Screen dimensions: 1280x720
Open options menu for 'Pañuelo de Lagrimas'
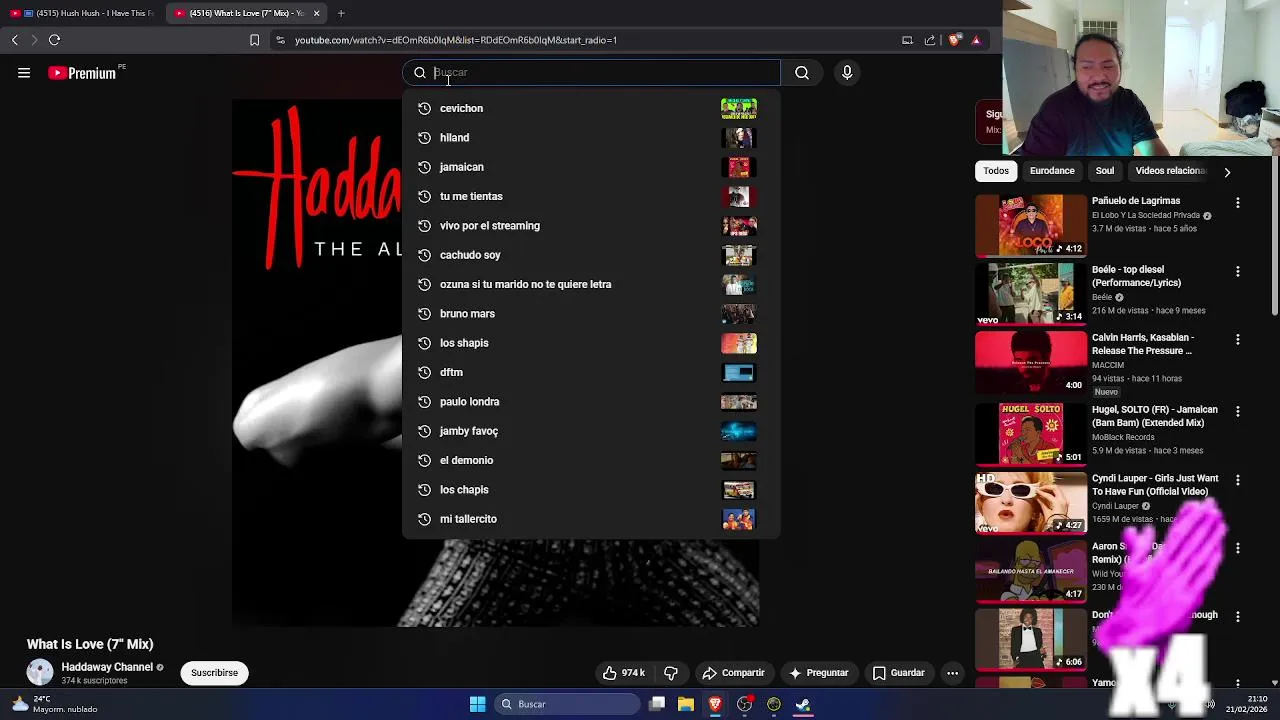click(1238, 203)
